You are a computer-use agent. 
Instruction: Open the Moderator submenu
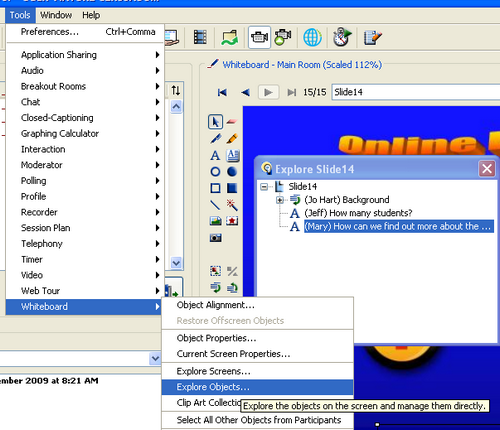pos(85,165)
